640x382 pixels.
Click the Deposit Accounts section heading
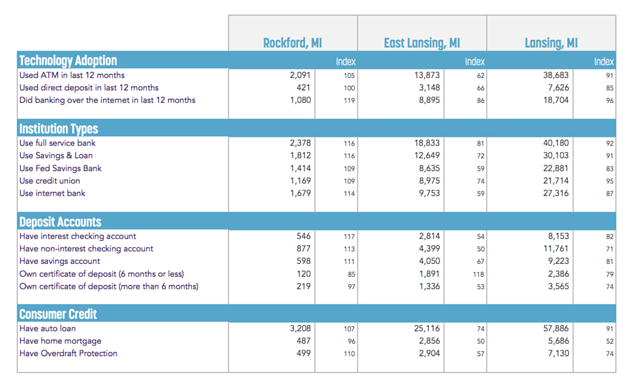pos(60,222)
